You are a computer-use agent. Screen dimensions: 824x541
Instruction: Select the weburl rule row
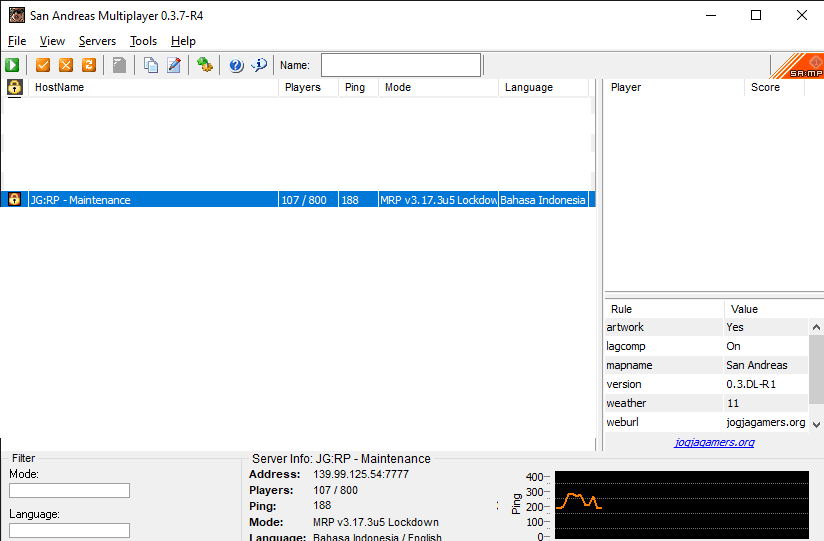706,422
